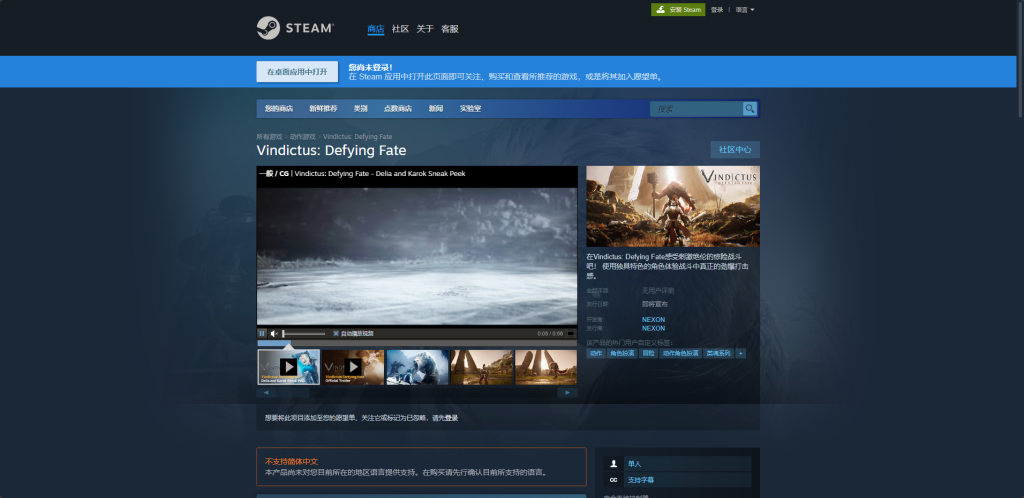The image size is (1024, 498).
Task: Click the Steam logo in the header
Action: (x=295, y=28)
